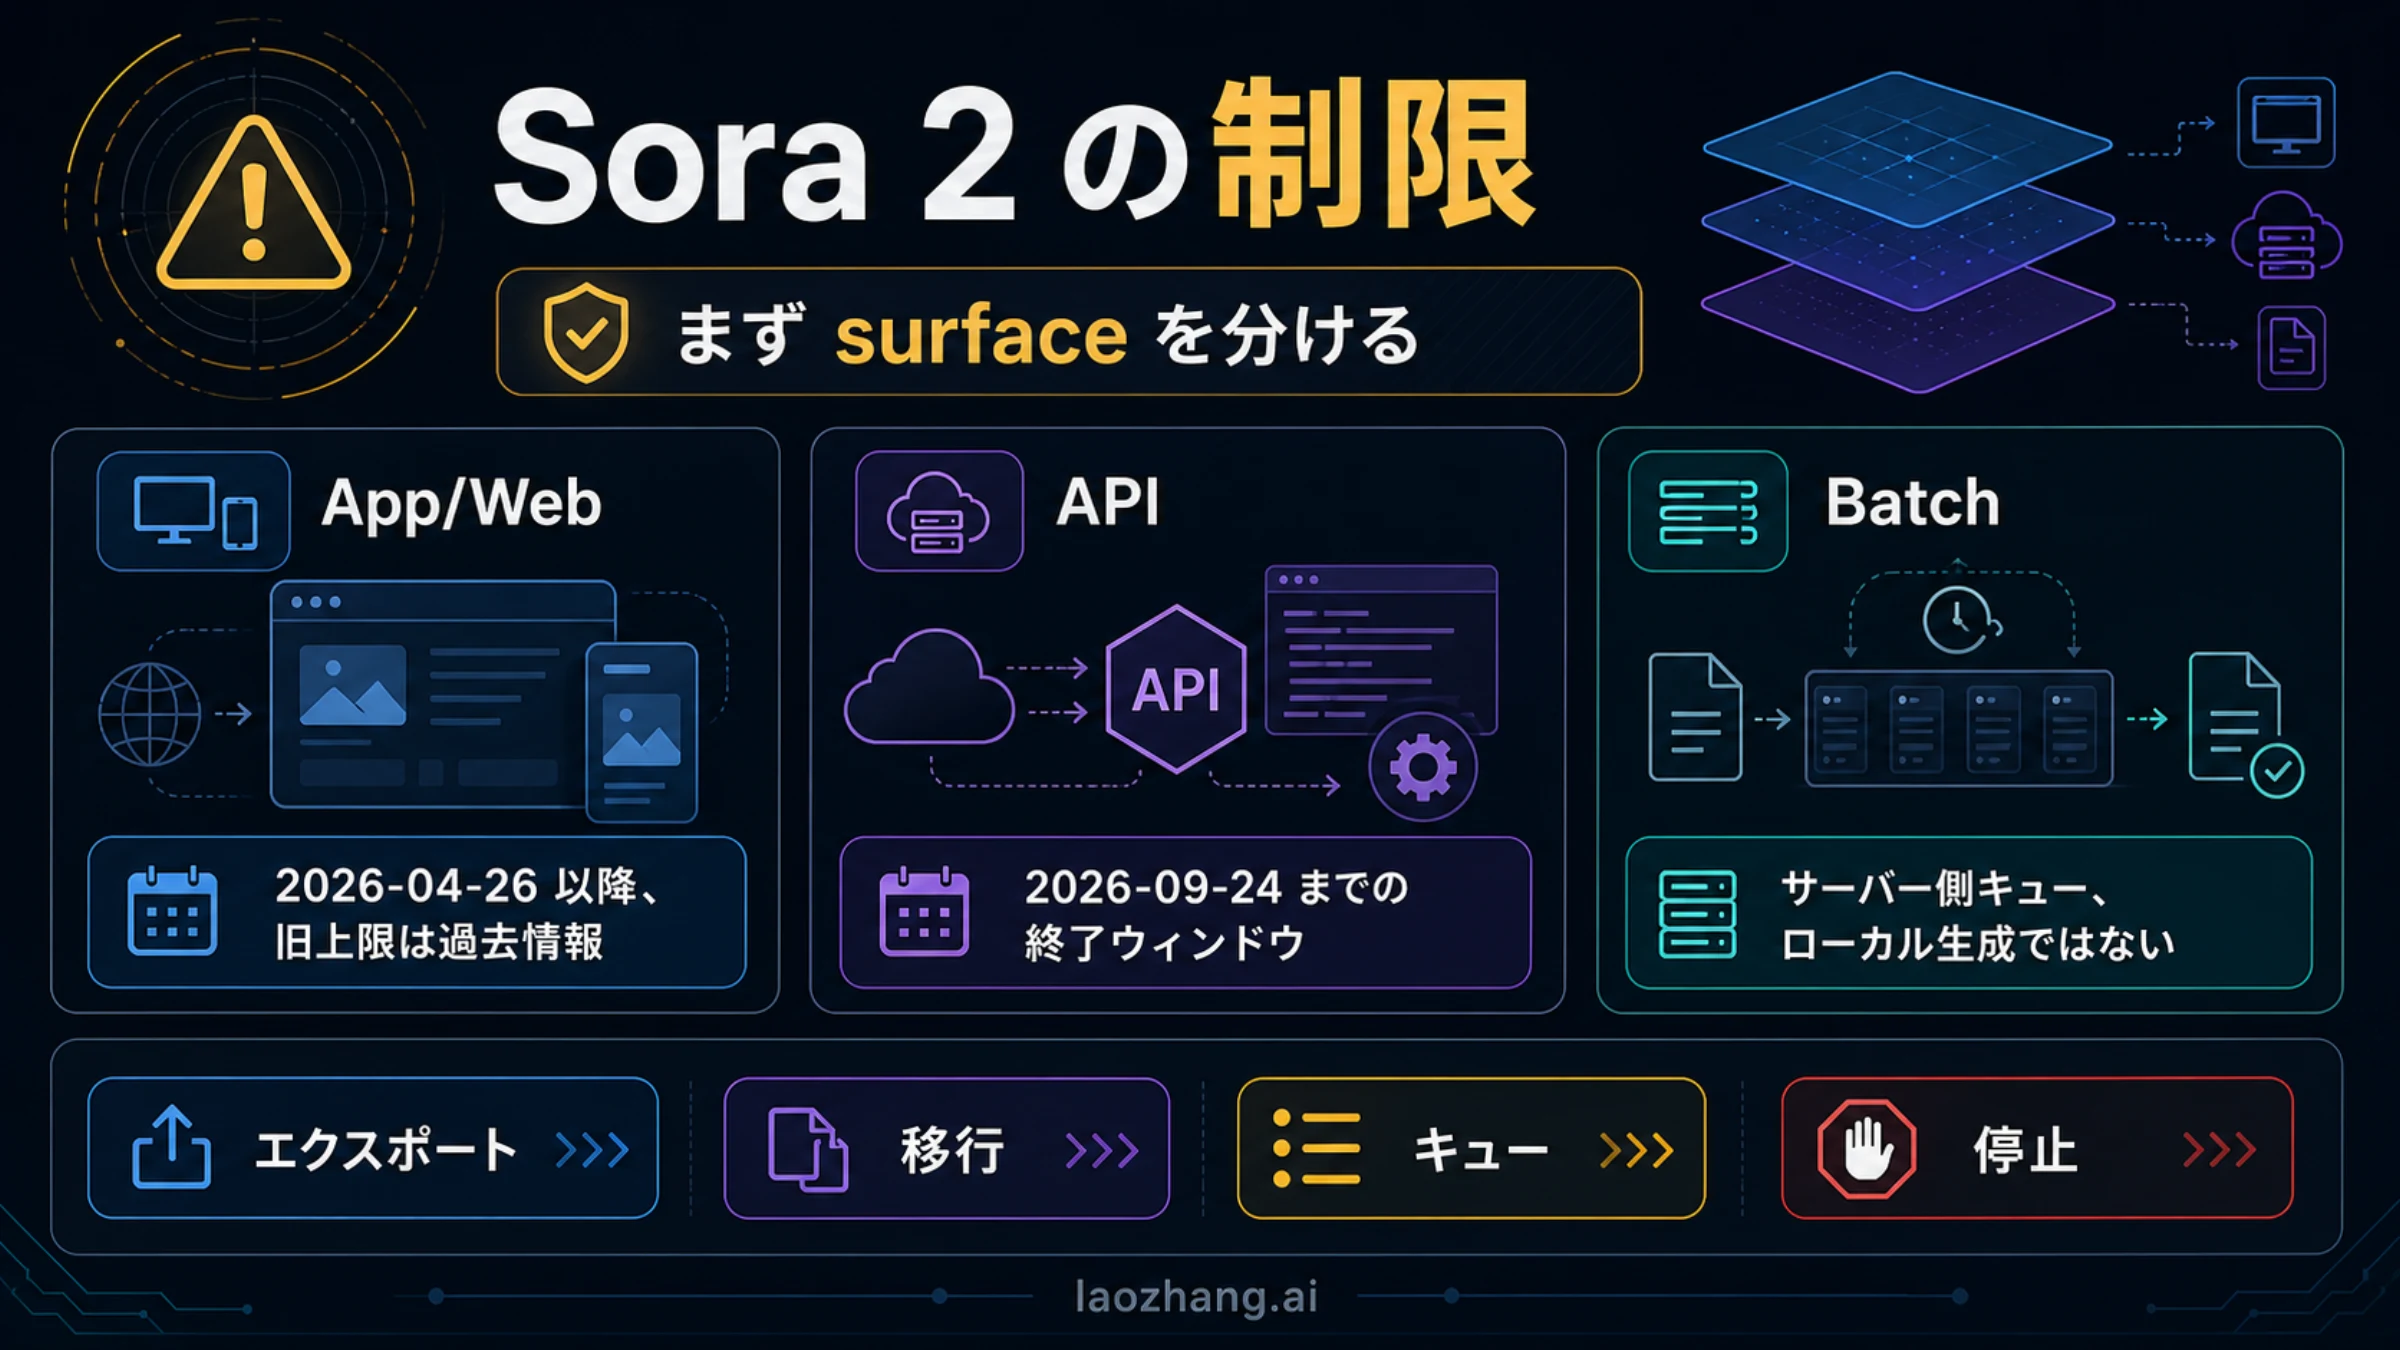
Task: Click the API card heading text
Action: pos(1108,502)
